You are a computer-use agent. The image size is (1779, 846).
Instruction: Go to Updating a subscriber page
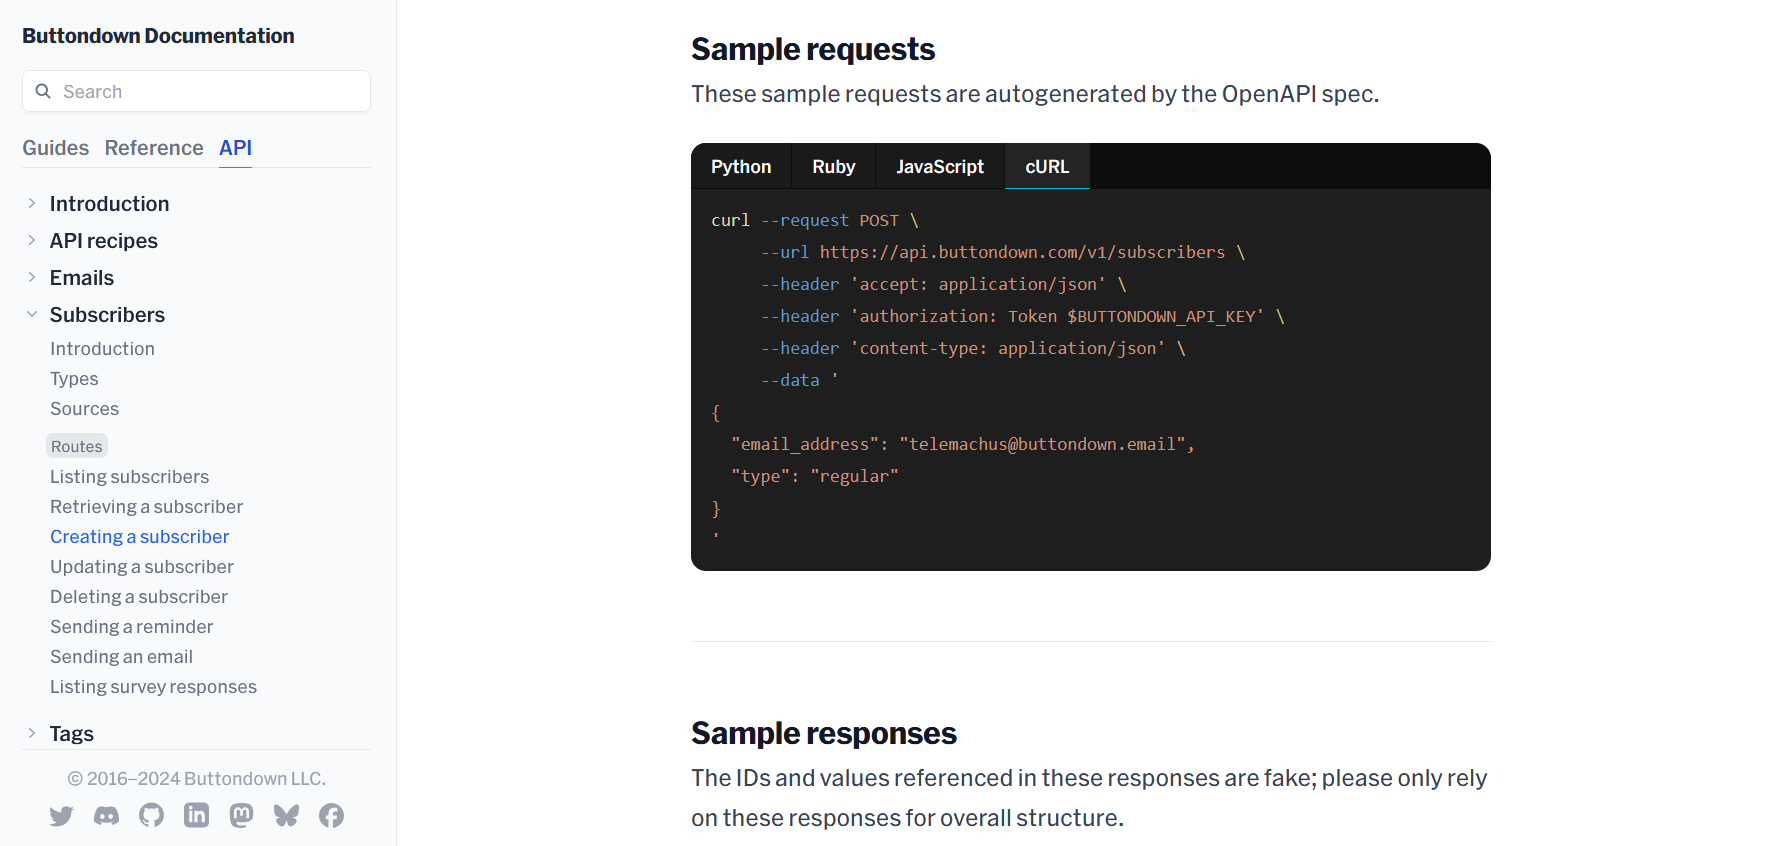[142, 567]
